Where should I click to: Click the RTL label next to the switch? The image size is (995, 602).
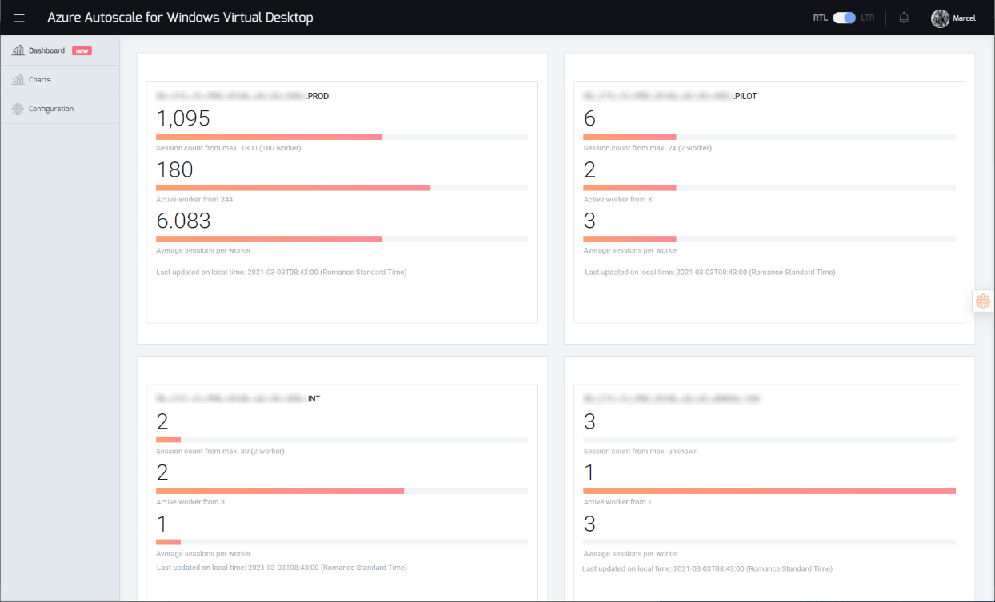tap(820, 18)
